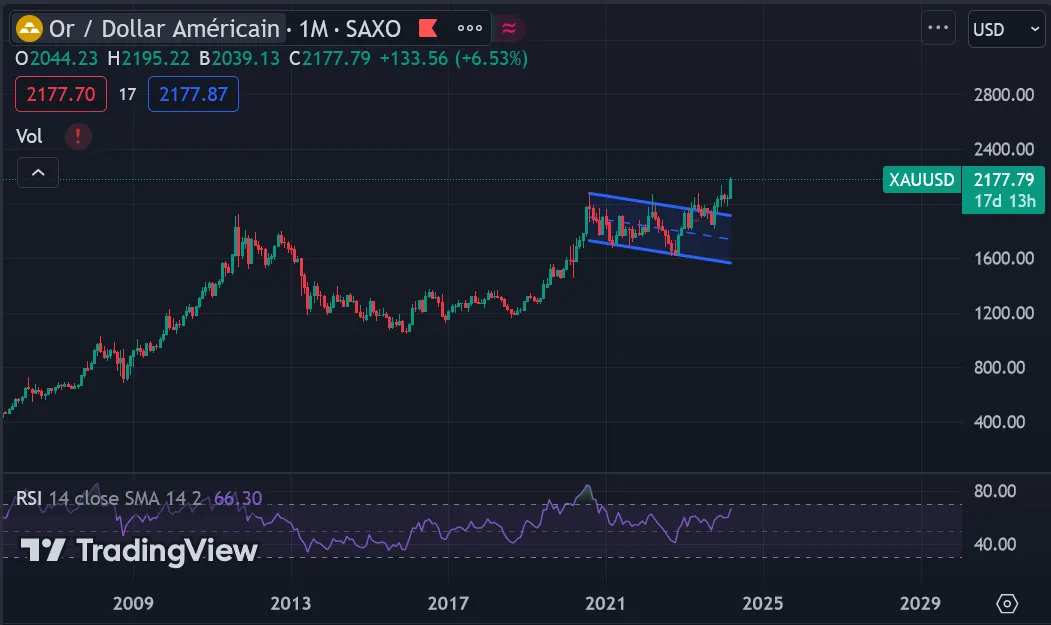This screenshot has width=1051, height=625.
Task: Click the XAUUSD price label tag
Action: click(x=922, y=180)
